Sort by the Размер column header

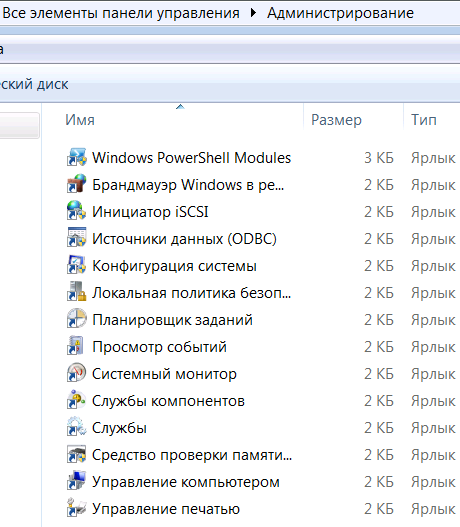click(336, 120)
